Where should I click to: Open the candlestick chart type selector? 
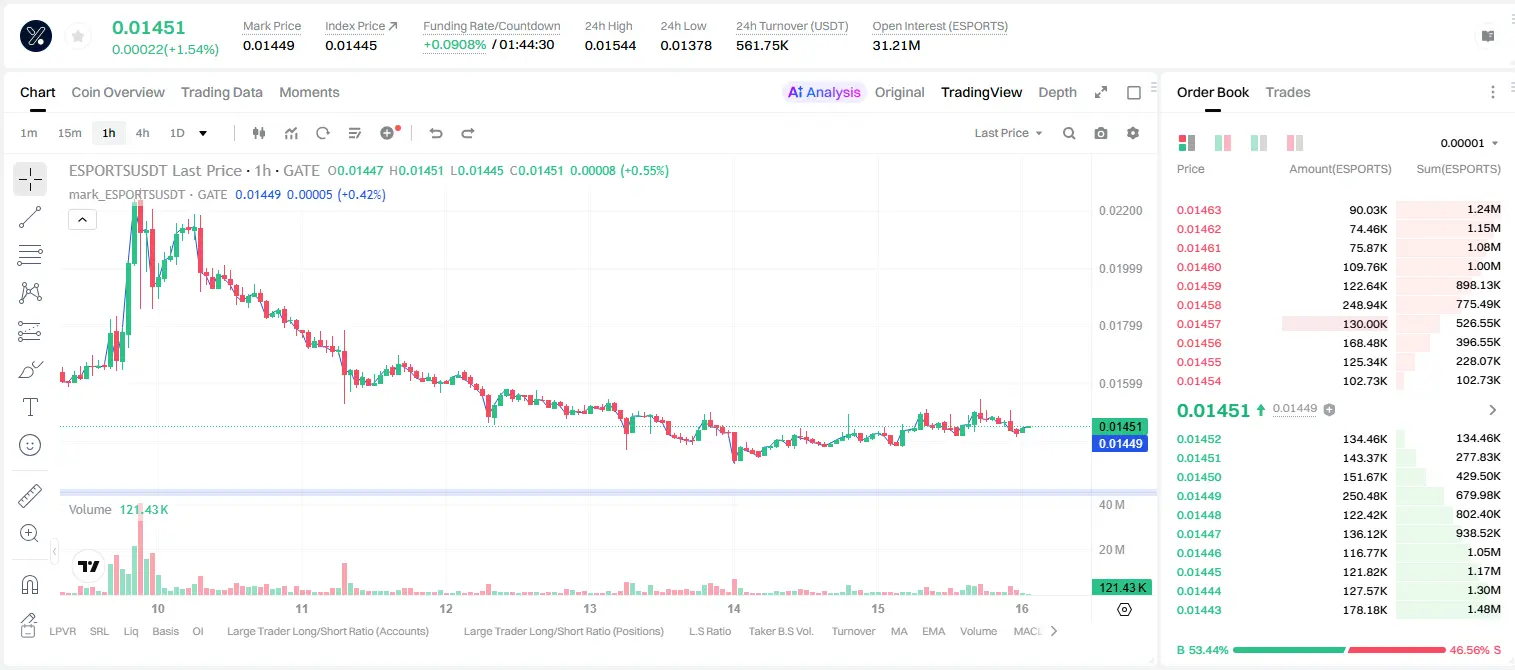259,133
